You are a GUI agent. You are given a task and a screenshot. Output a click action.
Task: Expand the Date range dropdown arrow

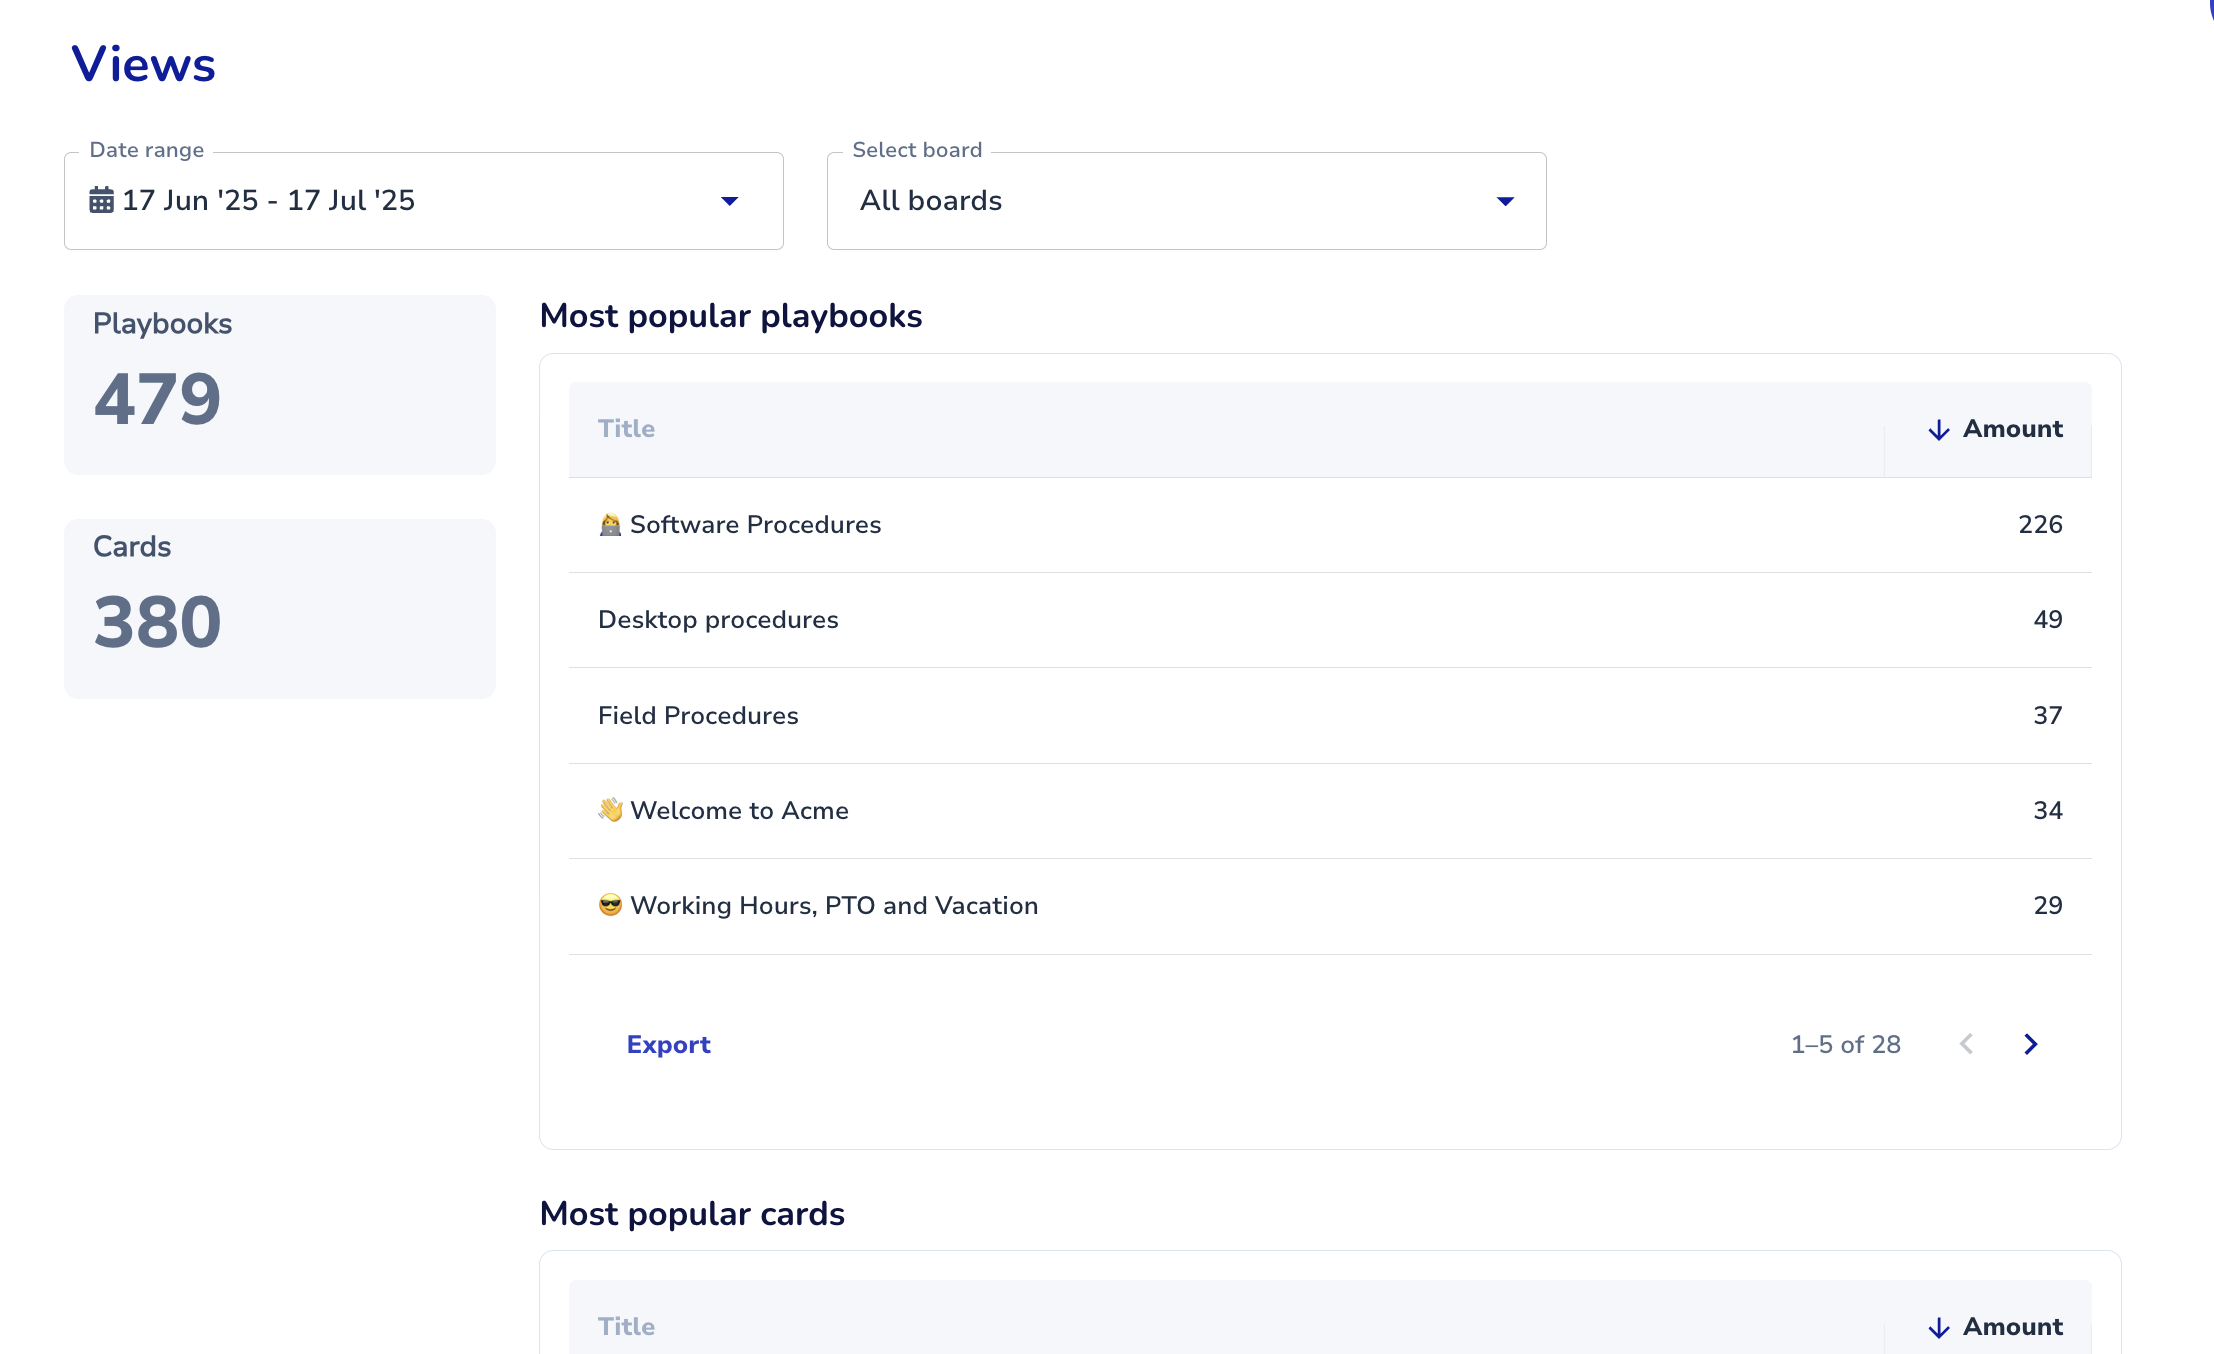click(729, 201)
